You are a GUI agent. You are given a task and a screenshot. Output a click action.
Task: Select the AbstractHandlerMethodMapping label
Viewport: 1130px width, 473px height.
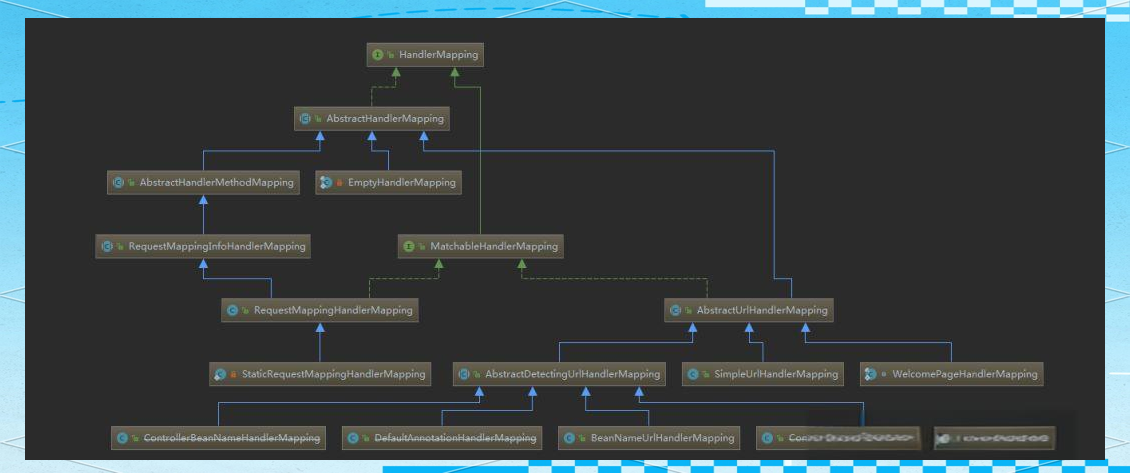(x=217, y=182)
